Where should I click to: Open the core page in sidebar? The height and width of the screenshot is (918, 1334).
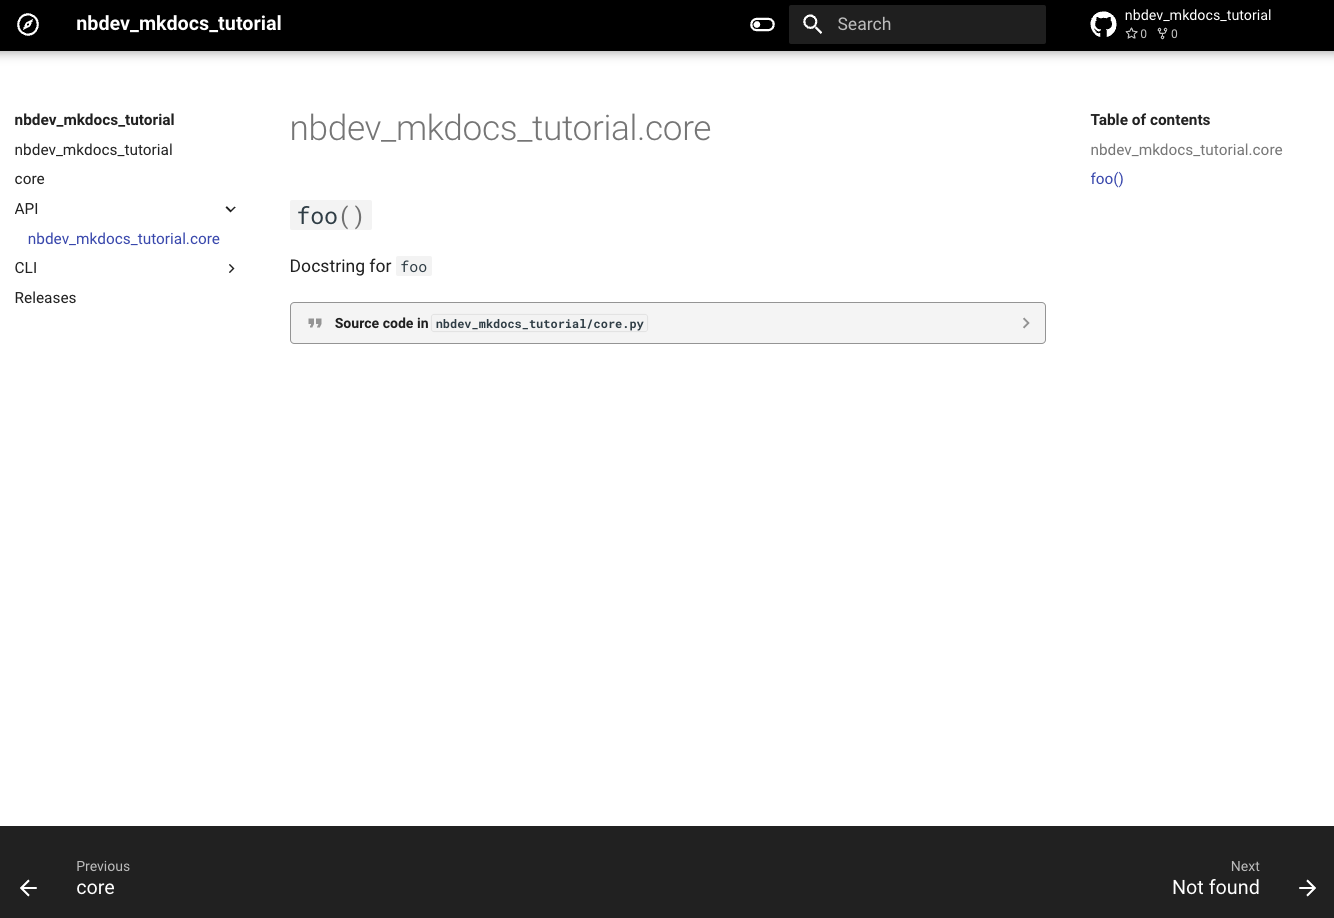(30, 179)
